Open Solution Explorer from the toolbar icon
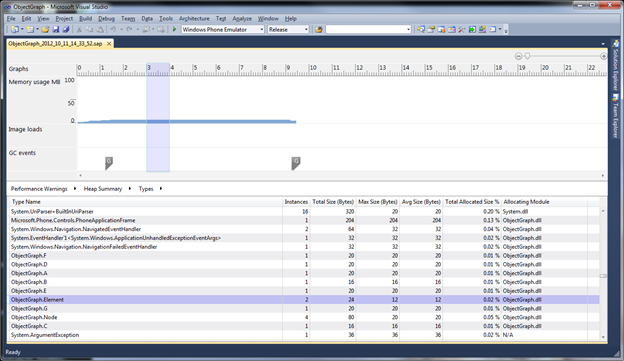624x361 pixels. [421, 29]
